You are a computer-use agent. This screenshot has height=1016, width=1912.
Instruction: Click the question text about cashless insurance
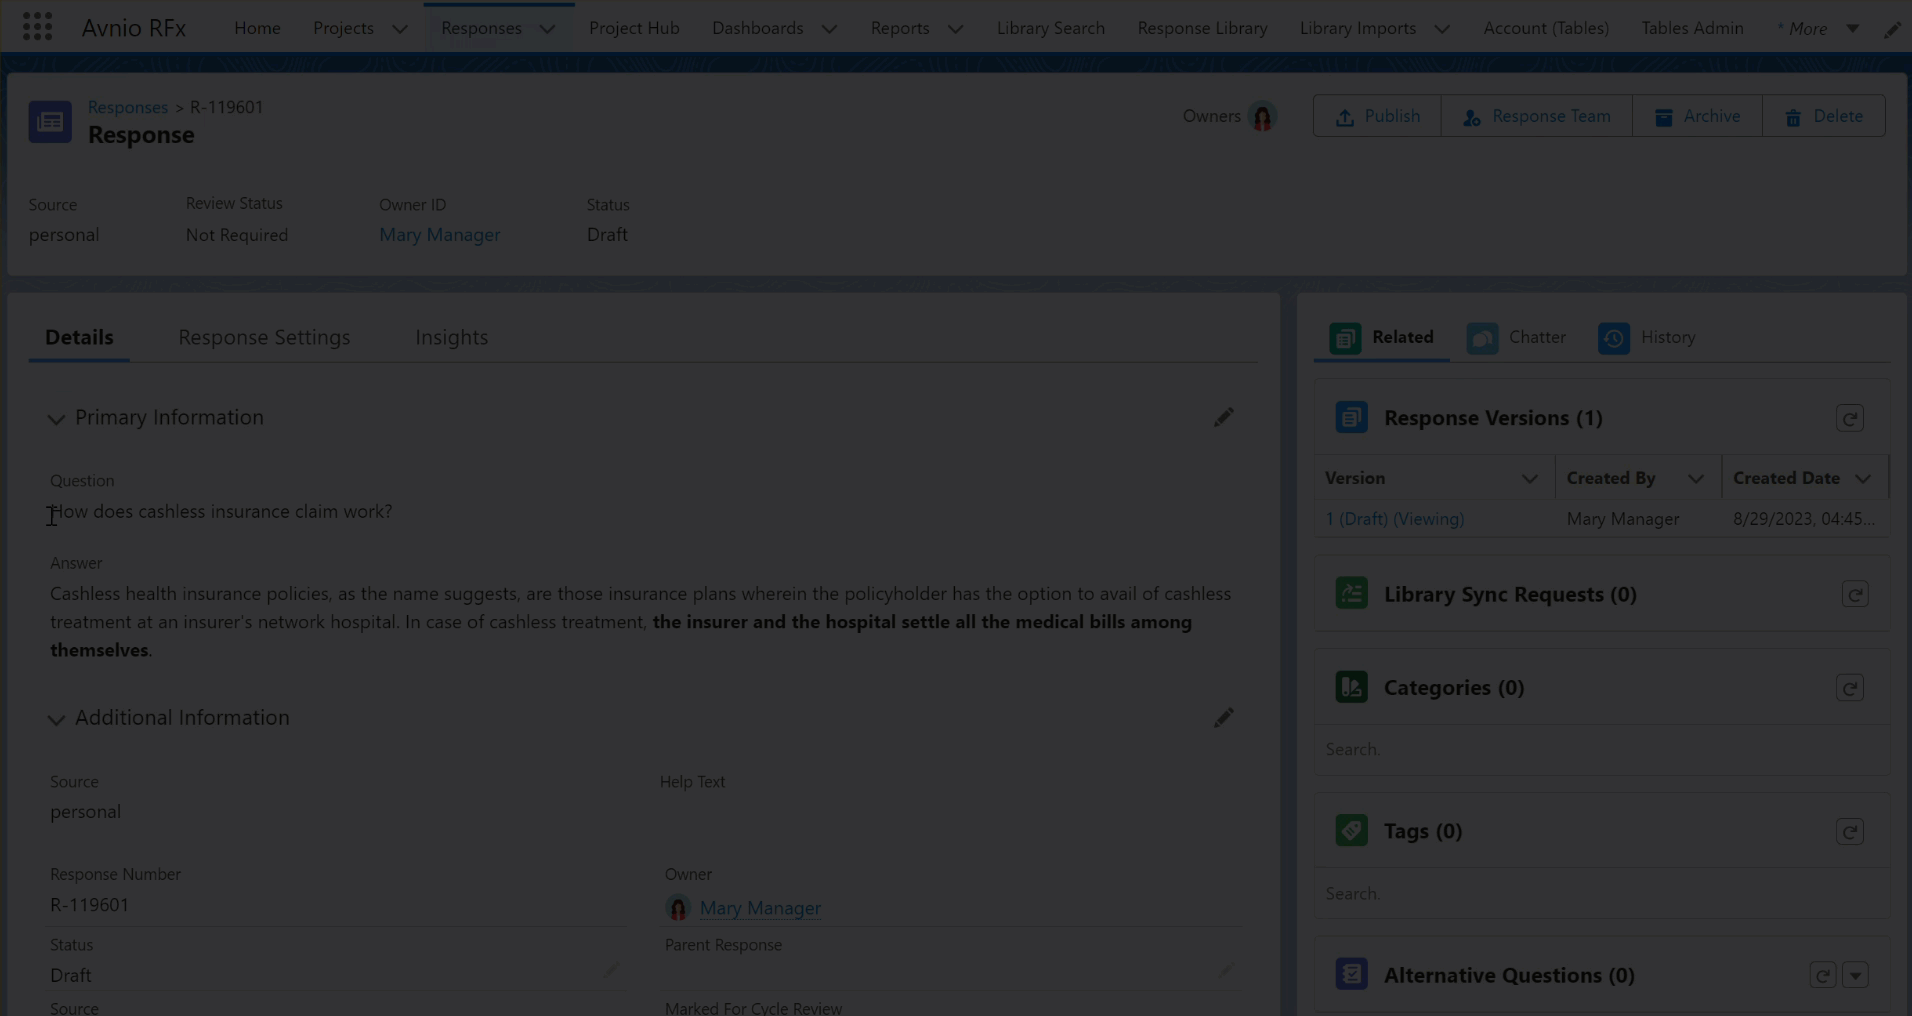[x=221, y=512]
